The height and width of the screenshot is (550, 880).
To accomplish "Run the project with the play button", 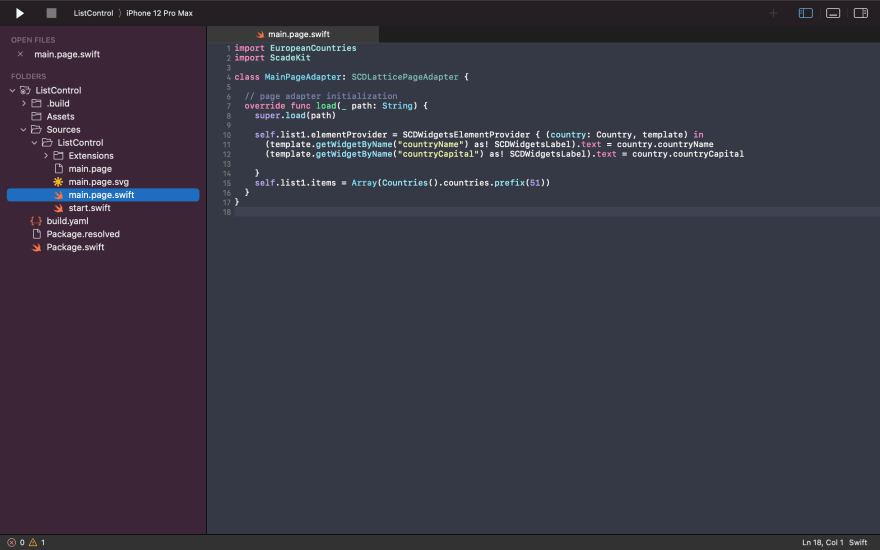I will coord(20,13).
